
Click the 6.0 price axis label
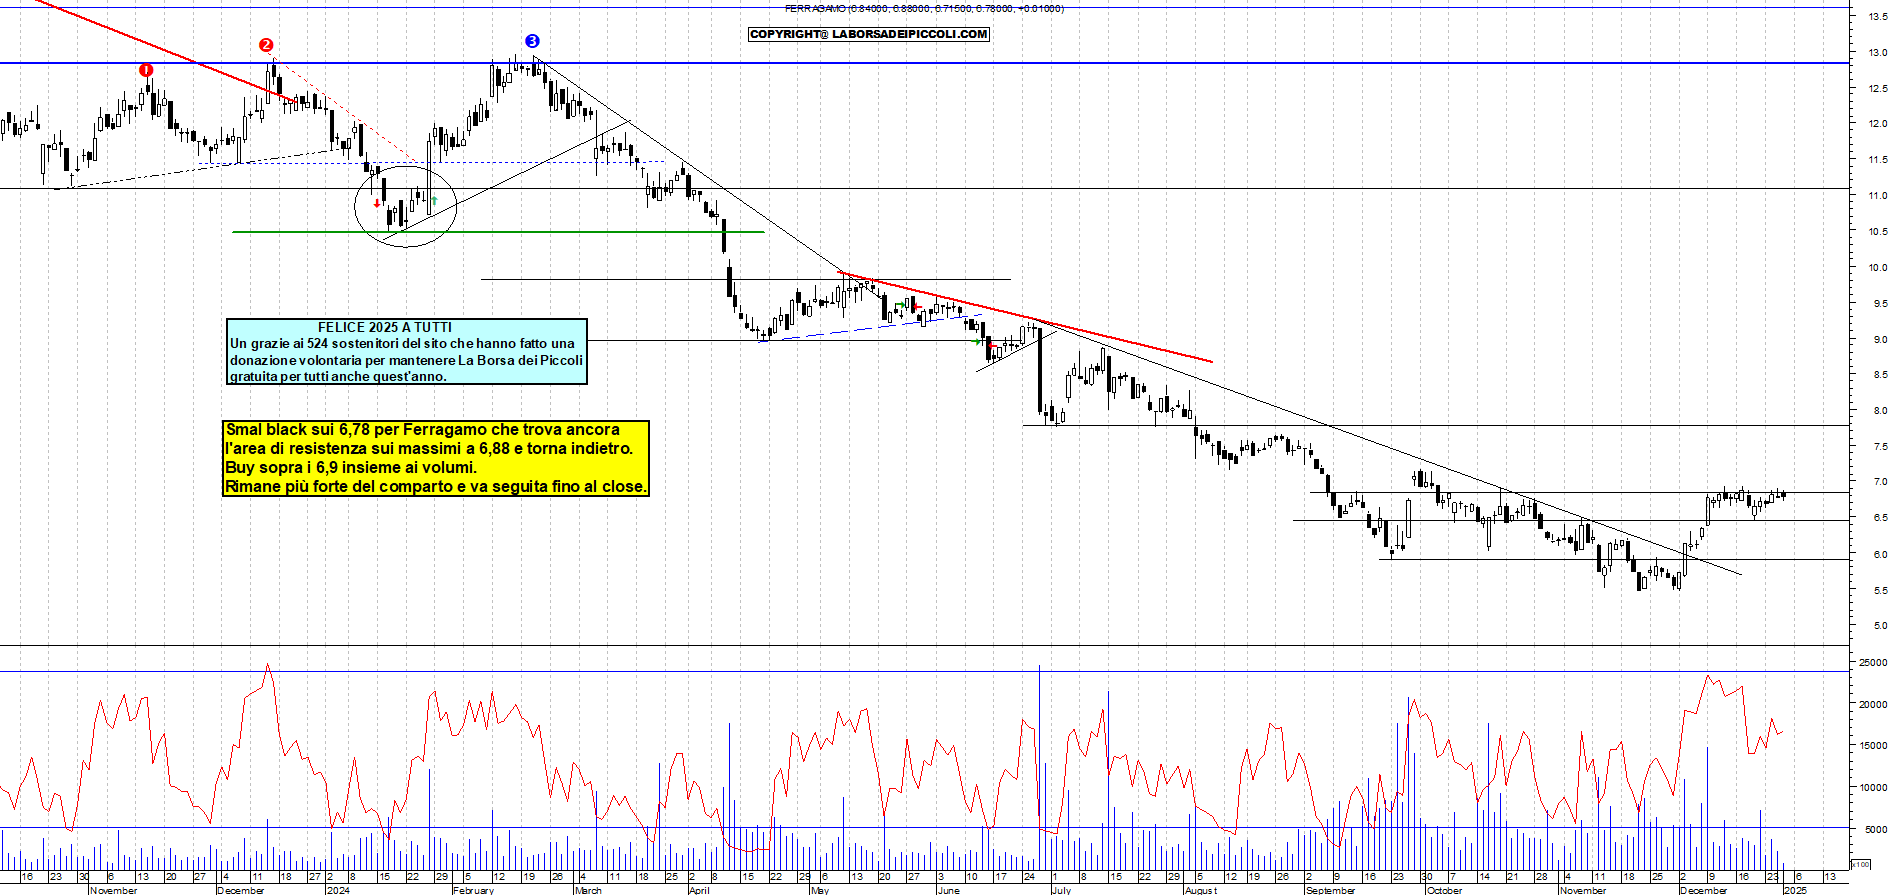[1880, 554]
